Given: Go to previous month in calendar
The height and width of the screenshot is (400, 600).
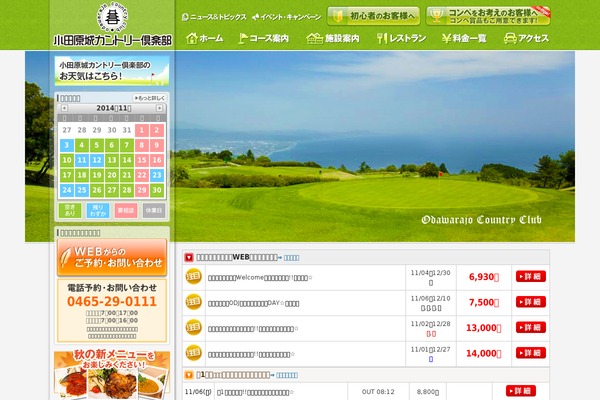Looking at the screenshot, I should pos(64,108).
